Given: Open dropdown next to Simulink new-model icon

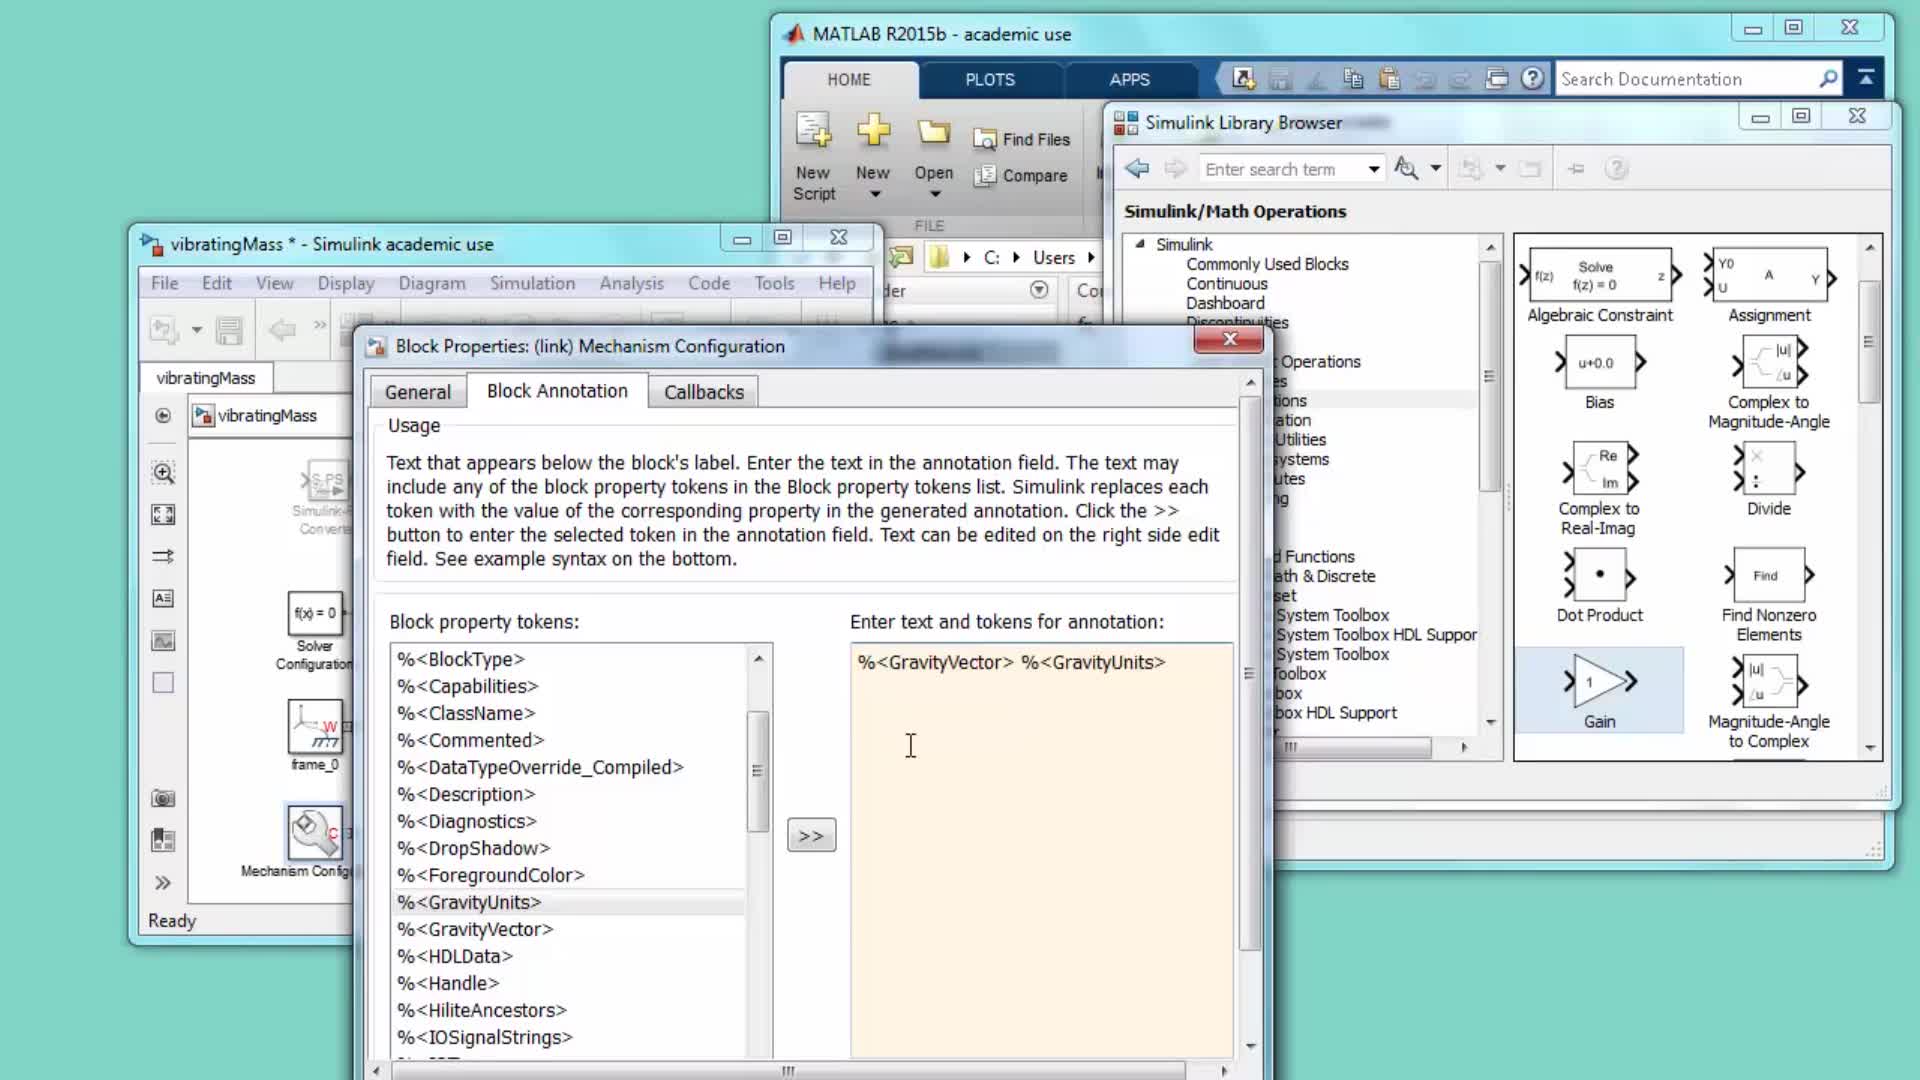Looking at the screenshot, I should (197, 329).
